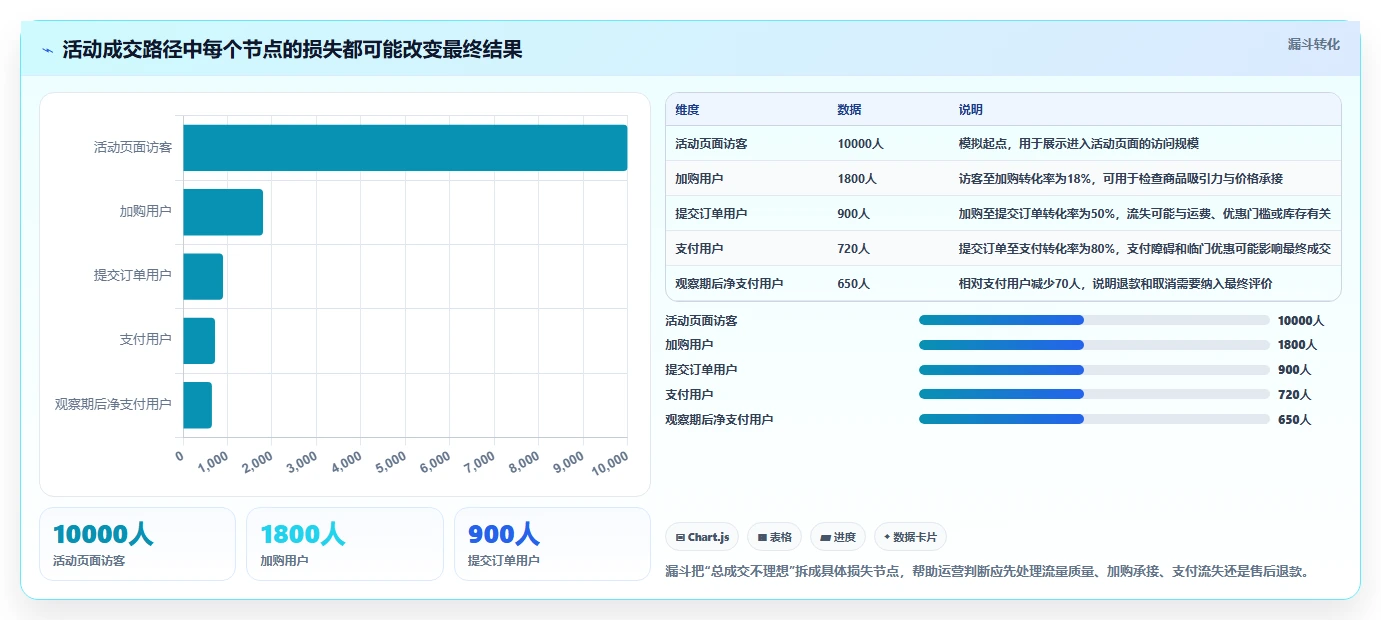Click the footer note starting 漏斗把“总成交不理想”

[988, 572]
